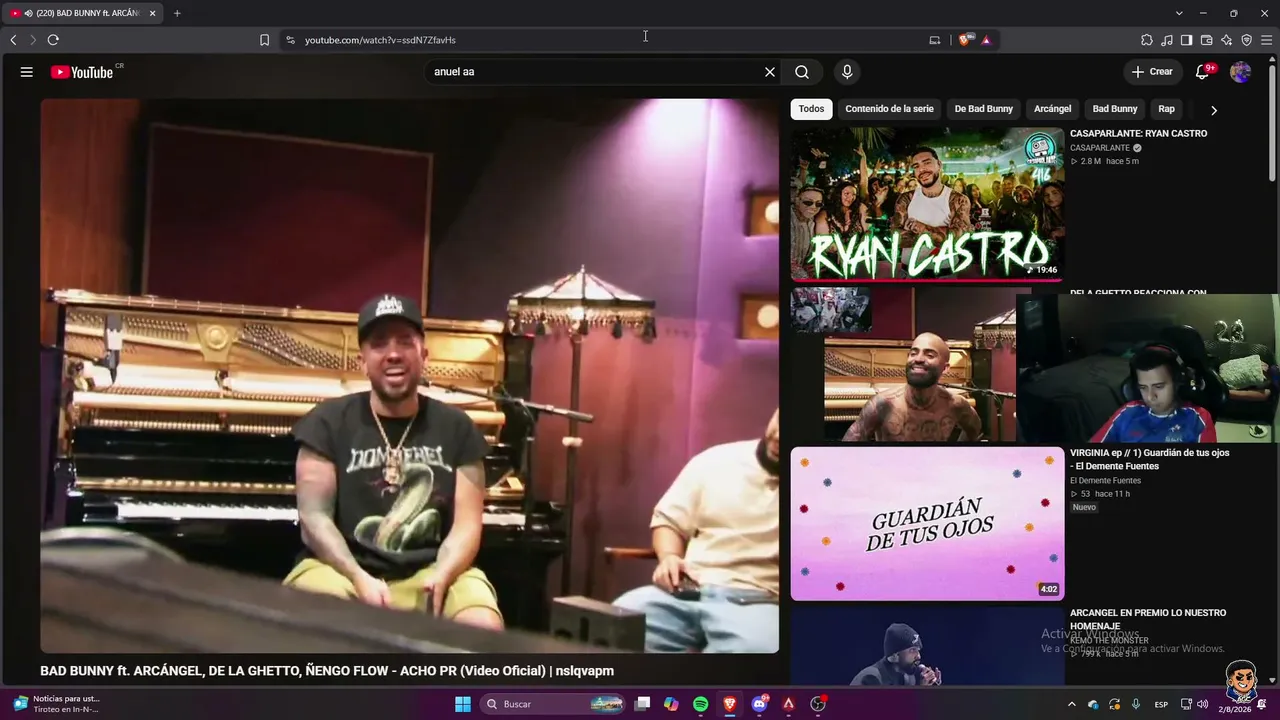Viewport: 1280px width, 720px height.
Task: Open the Noticias news widget
Action: point(57,704)
